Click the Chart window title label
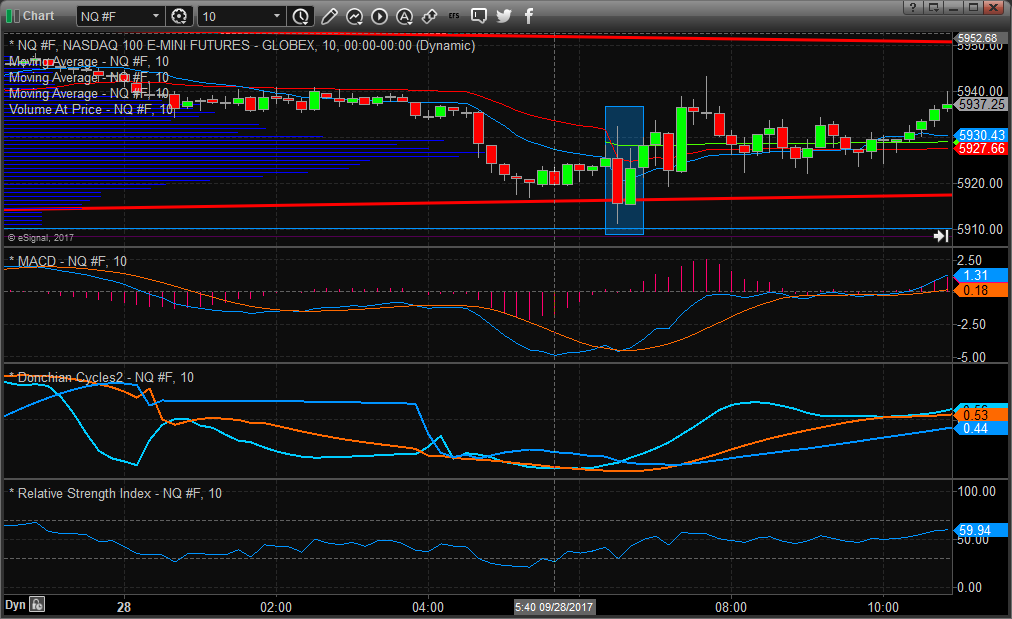1012x619 pixels. click(x=38, y=16)
